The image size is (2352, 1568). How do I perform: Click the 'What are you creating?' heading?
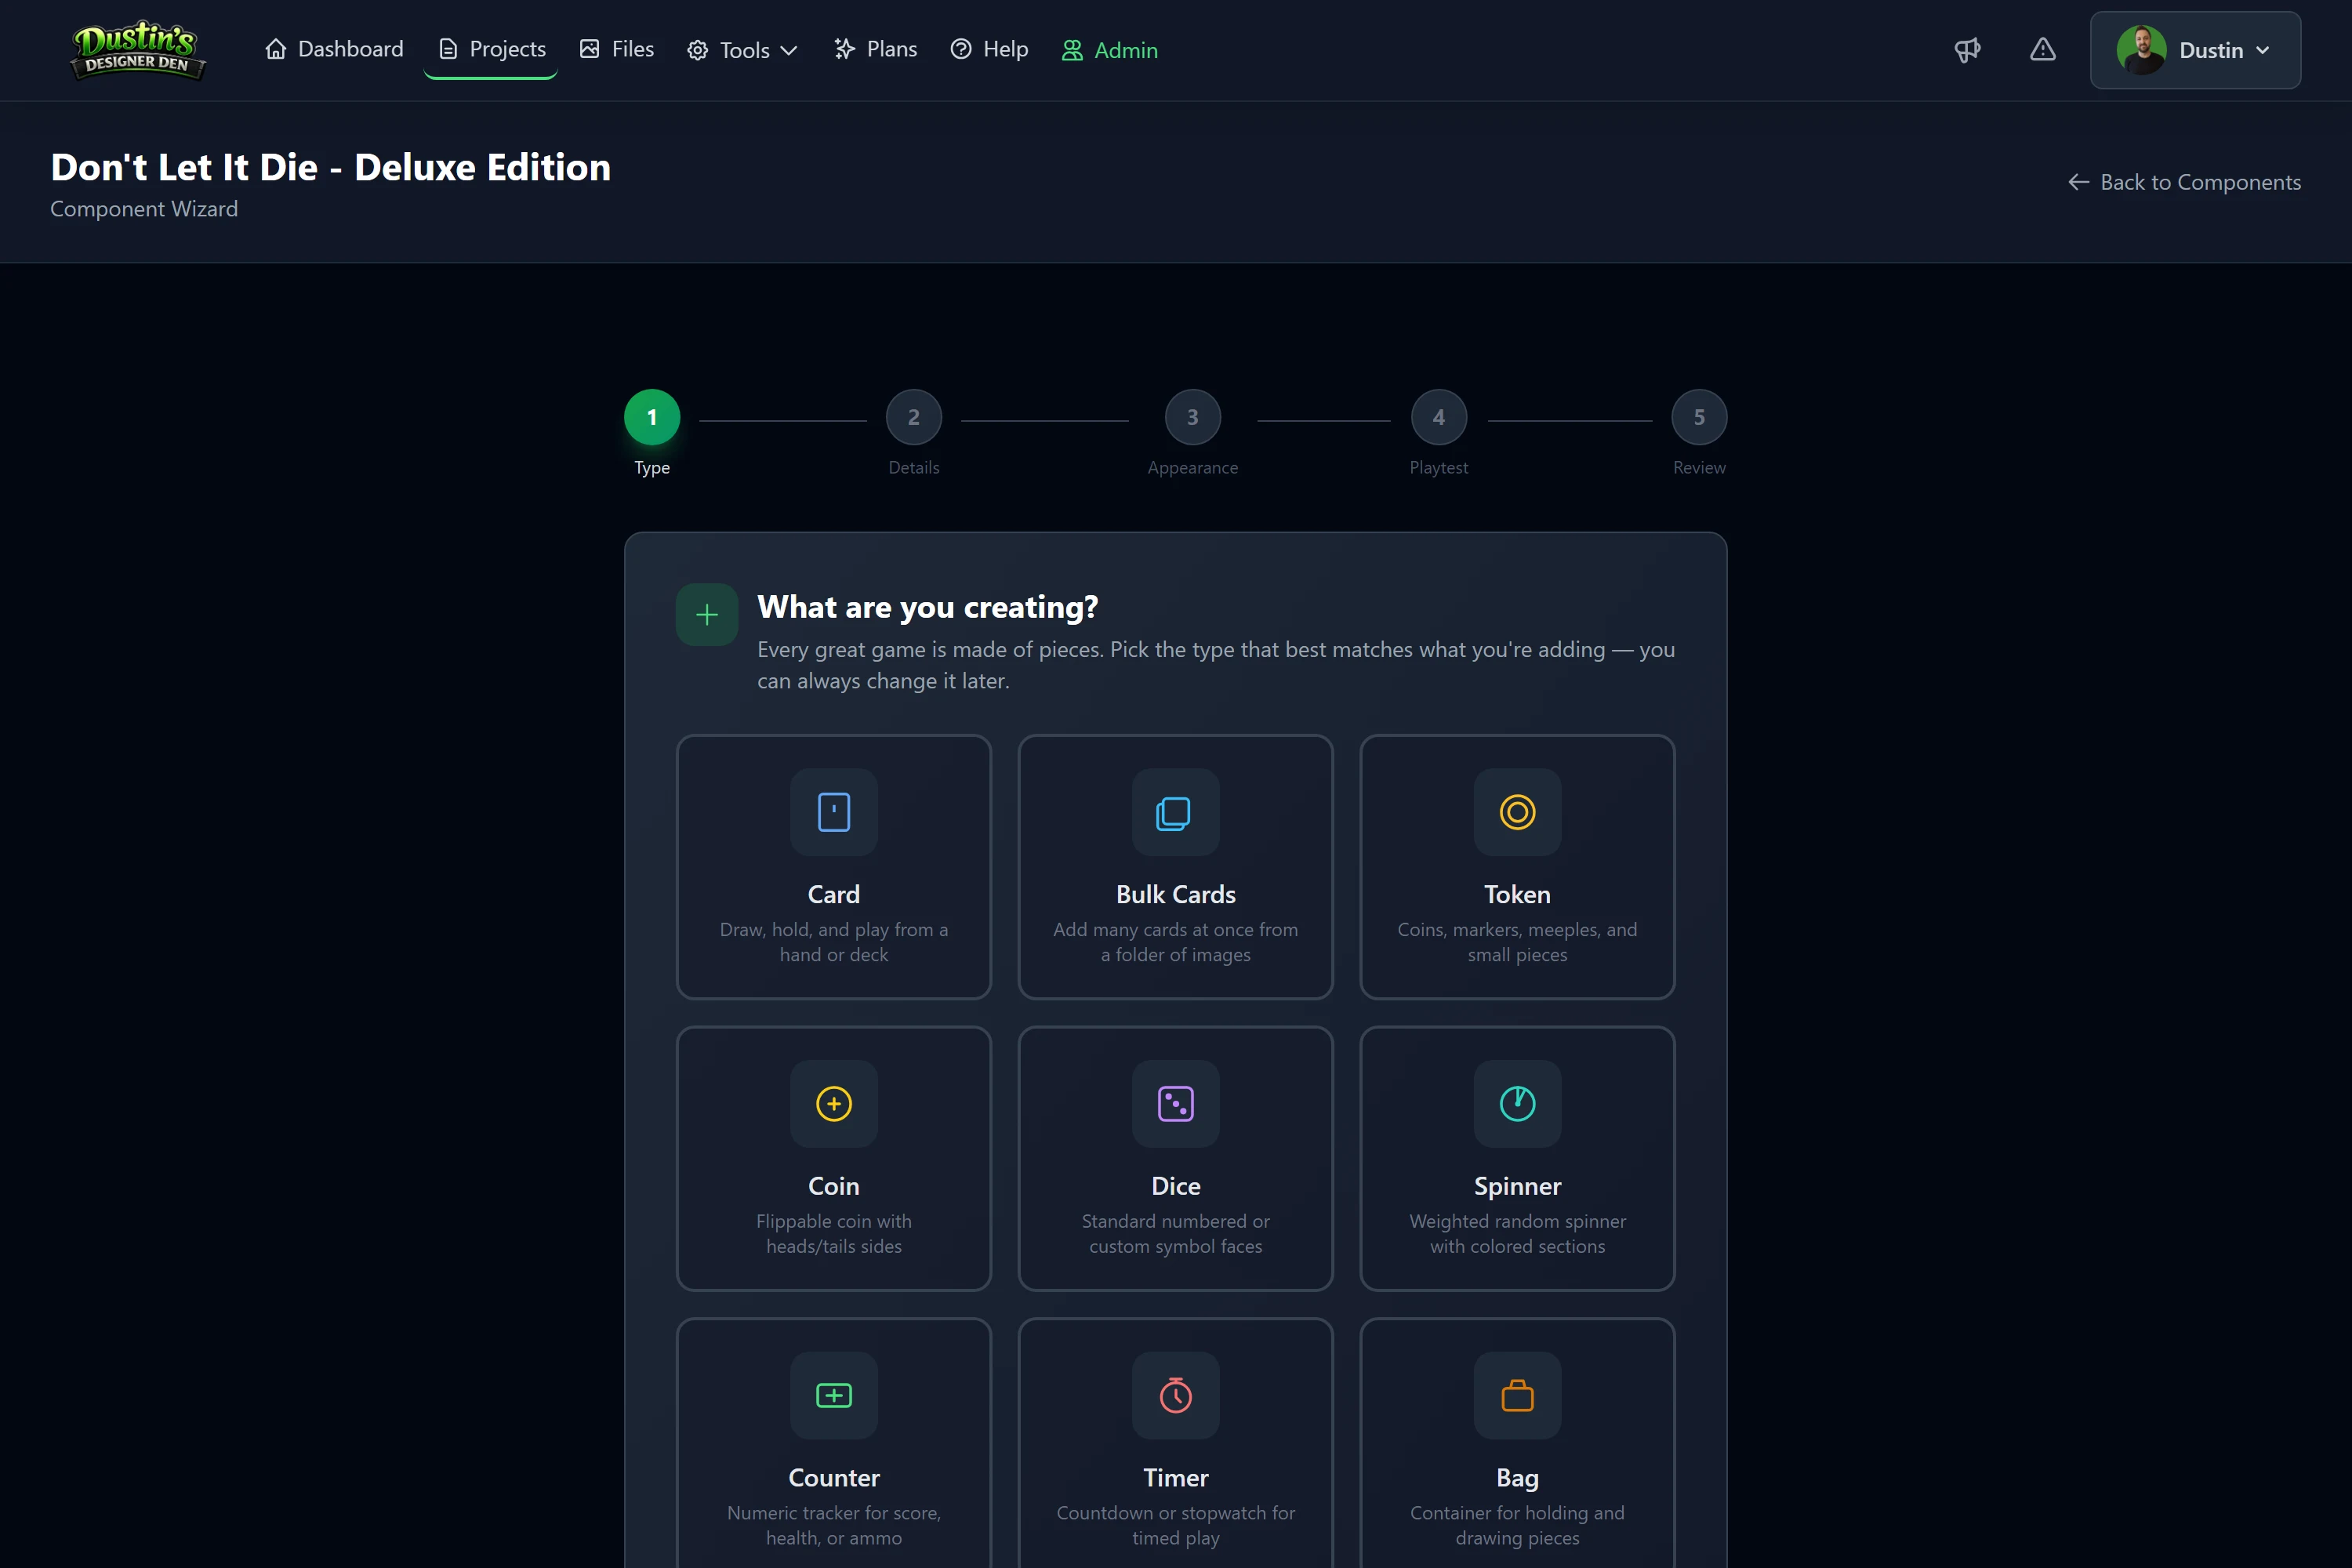927,607
